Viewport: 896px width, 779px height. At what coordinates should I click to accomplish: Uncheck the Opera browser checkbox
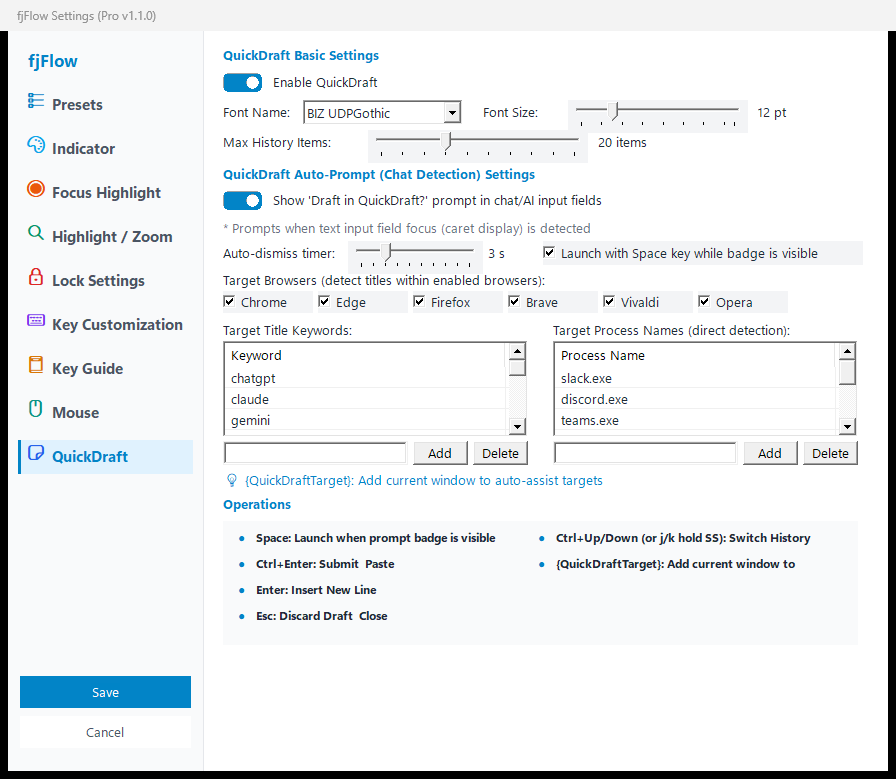click(704, 302)
